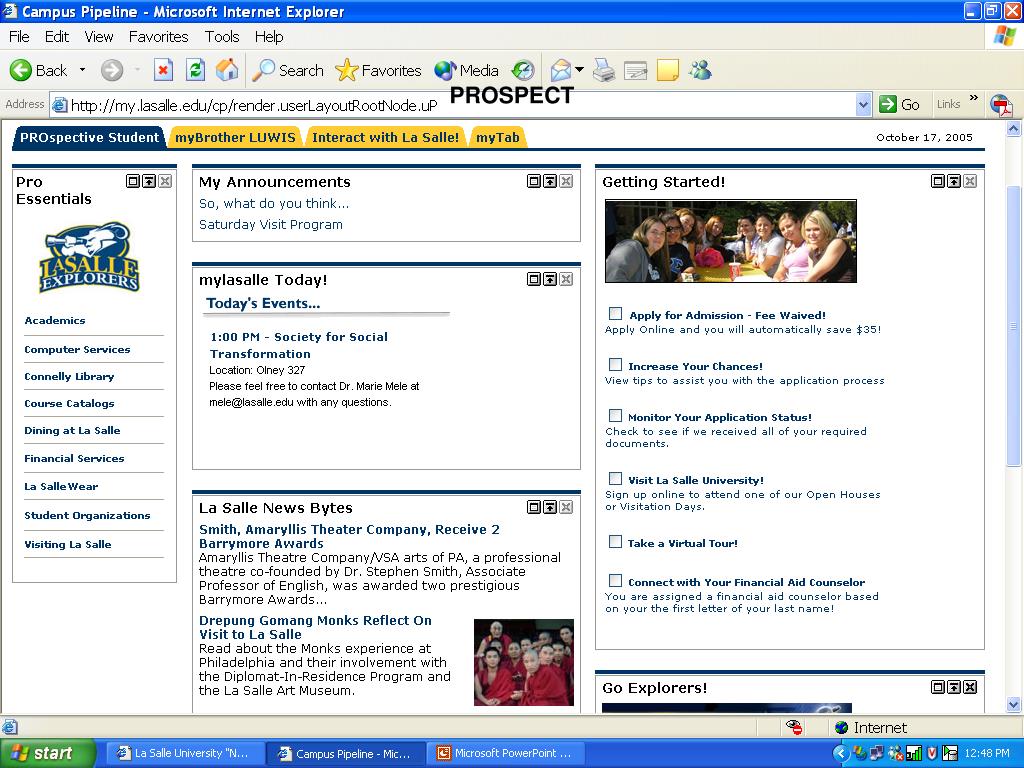The height and width of the screenshot is (768, 1024).
Task: Open the Connelly Library link
Action: [69, 376]
